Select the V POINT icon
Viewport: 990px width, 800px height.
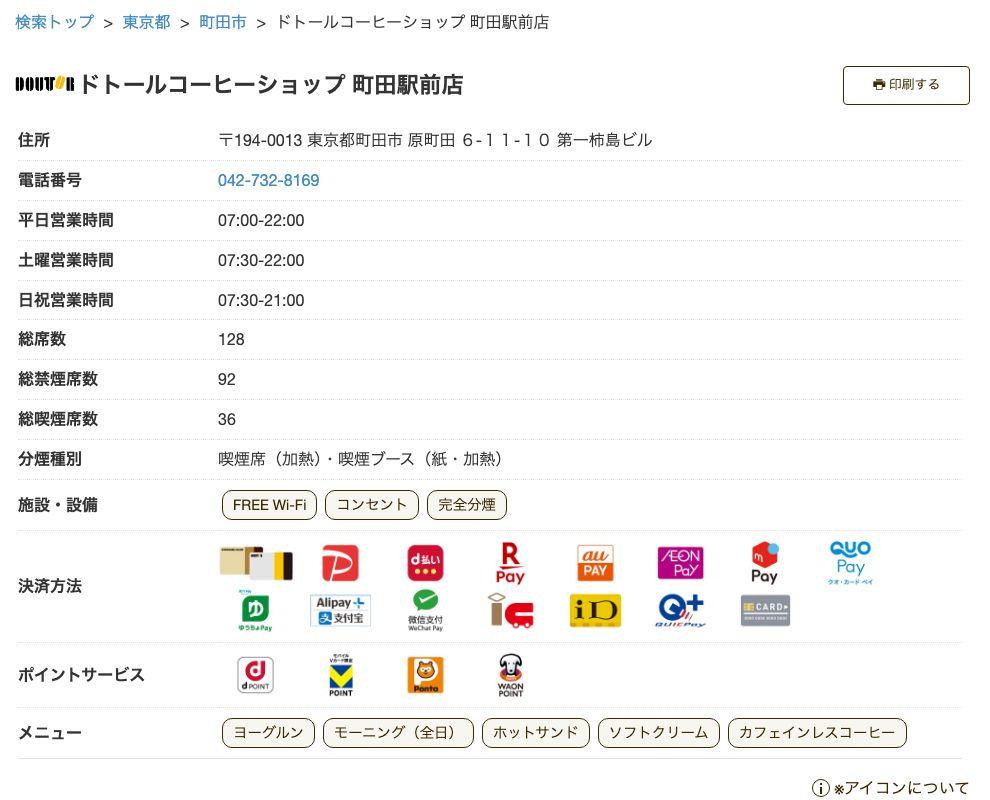[341, 675]
